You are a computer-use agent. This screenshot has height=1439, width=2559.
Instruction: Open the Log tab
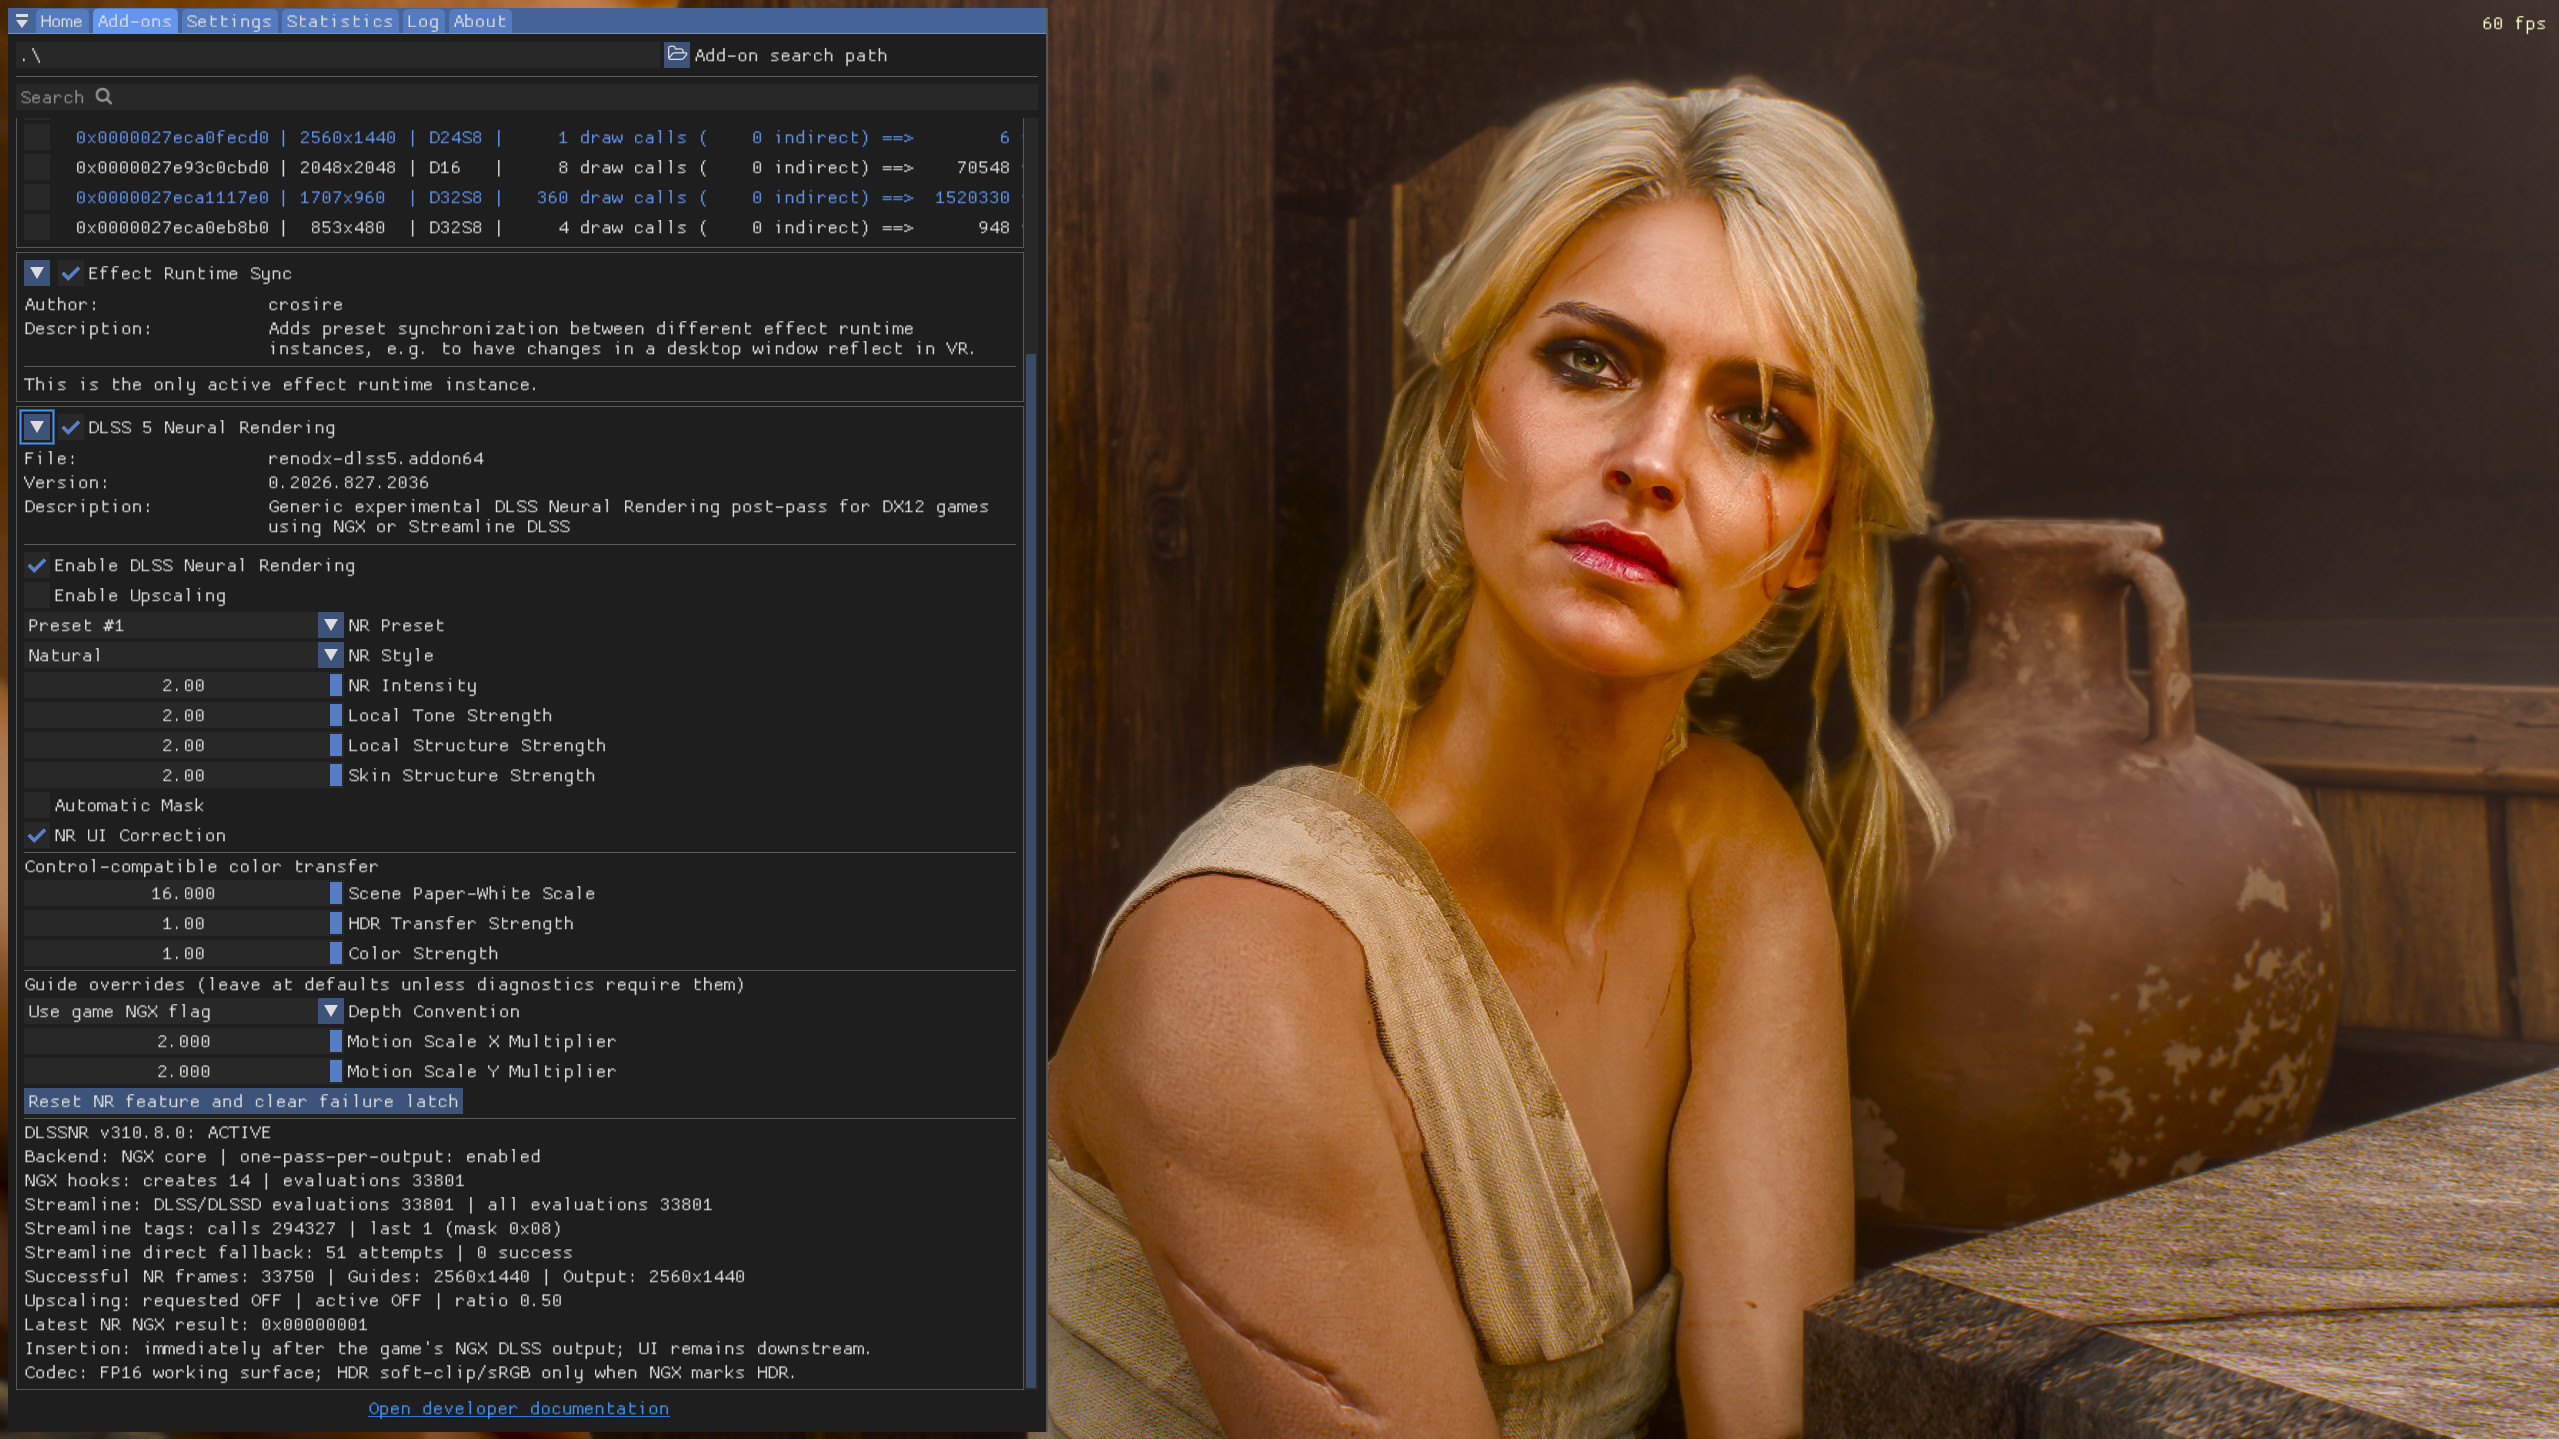coord(423,21)
